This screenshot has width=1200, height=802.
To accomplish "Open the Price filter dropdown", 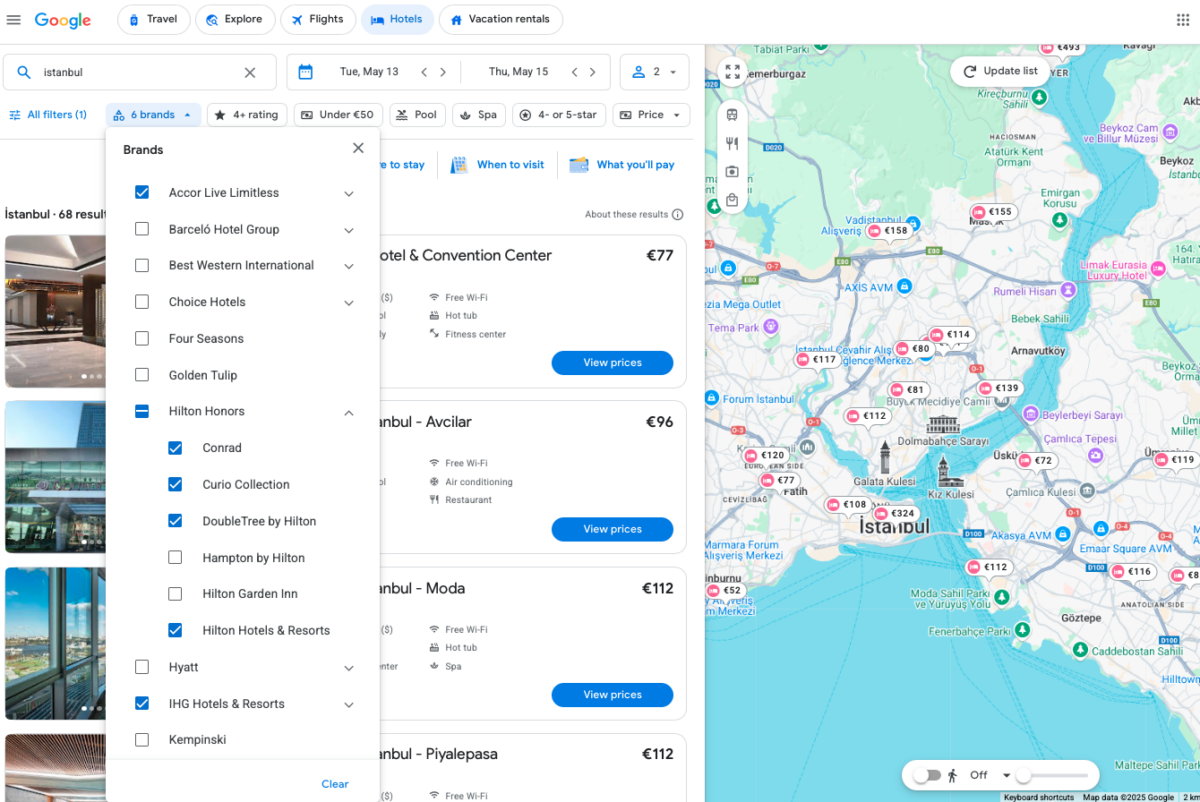I will click(x=651, y=115).
